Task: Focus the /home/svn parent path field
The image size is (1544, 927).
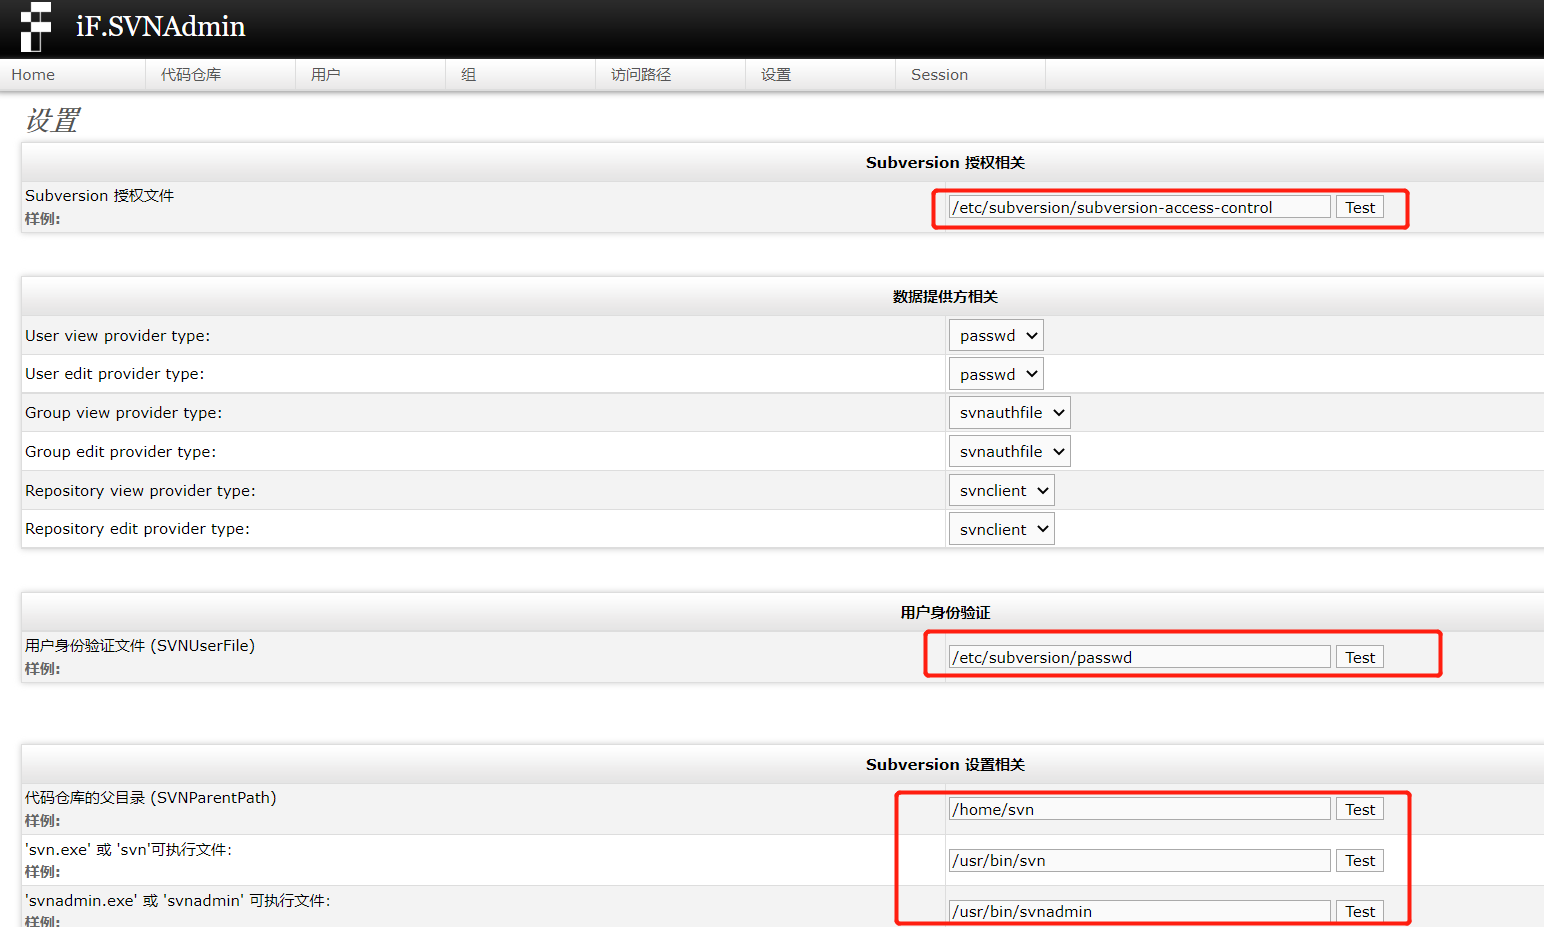Action: click(1140, 809)
